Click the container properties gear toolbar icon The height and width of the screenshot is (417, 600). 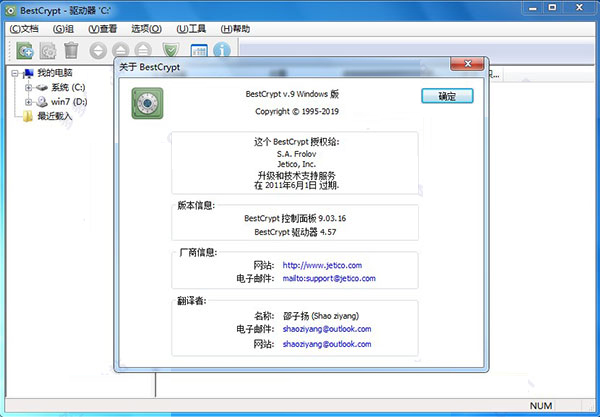tap(48, 51)
